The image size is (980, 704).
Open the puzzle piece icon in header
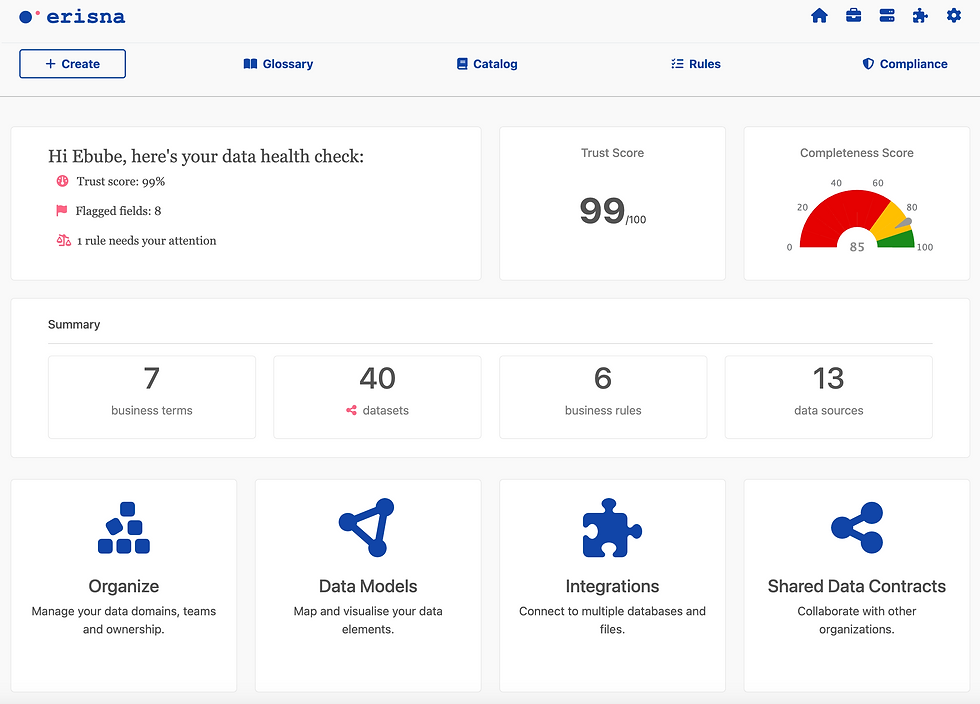920,16
